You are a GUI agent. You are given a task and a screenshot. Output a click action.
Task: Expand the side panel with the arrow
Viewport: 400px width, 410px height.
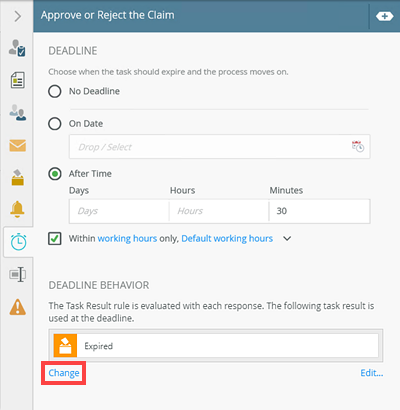[x=18, y=16]
